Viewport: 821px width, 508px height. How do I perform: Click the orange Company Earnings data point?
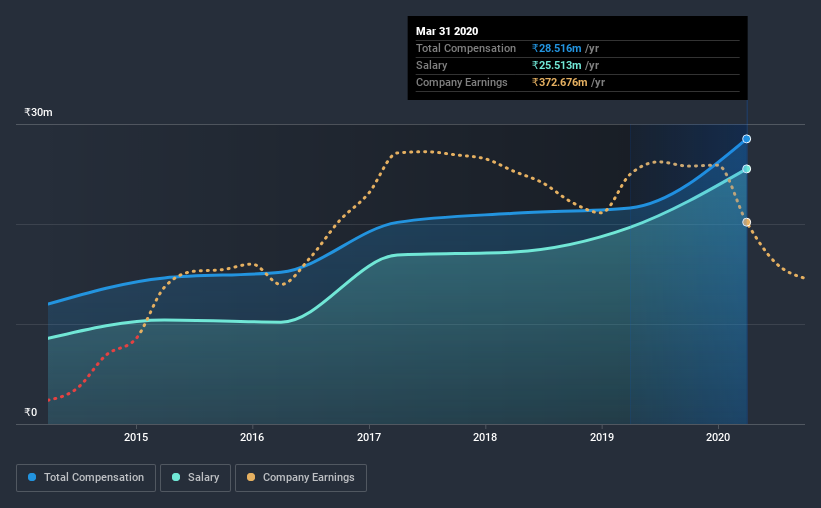747,223
